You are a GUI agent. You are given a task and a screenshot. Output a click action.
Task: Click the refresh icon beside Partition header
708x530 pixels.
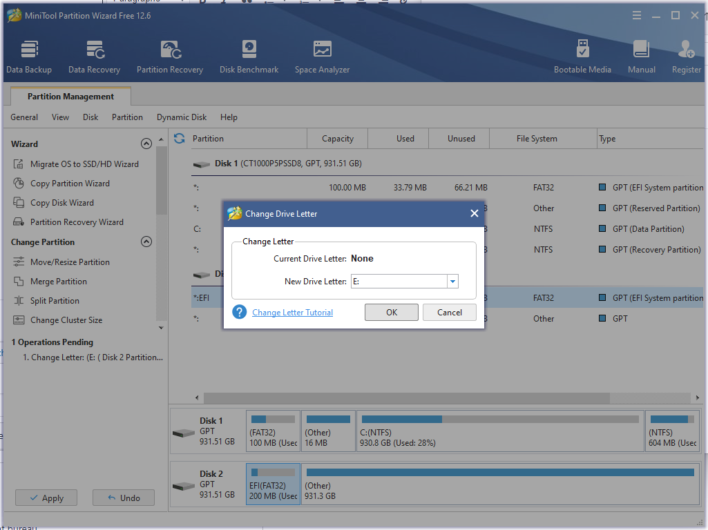tap(180, 139)
